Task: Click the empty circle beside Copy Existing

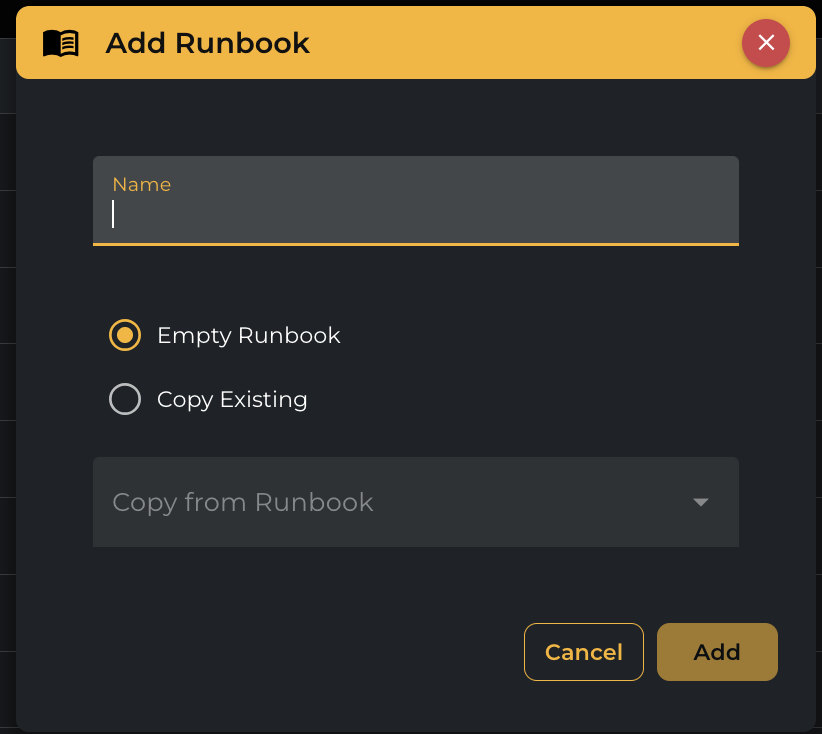Action: [x=125, y=400]
